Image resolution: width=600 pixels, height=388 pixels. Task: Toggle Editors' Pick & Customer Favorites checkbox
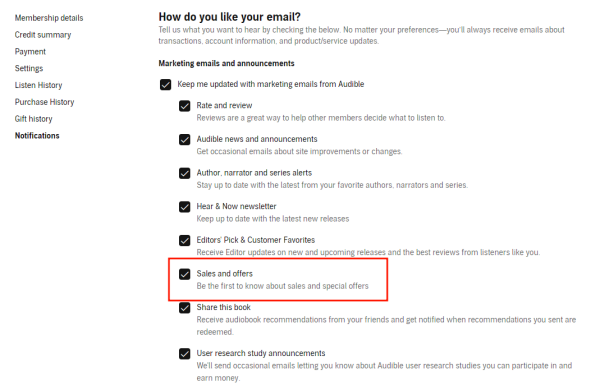tap(184, 241)
